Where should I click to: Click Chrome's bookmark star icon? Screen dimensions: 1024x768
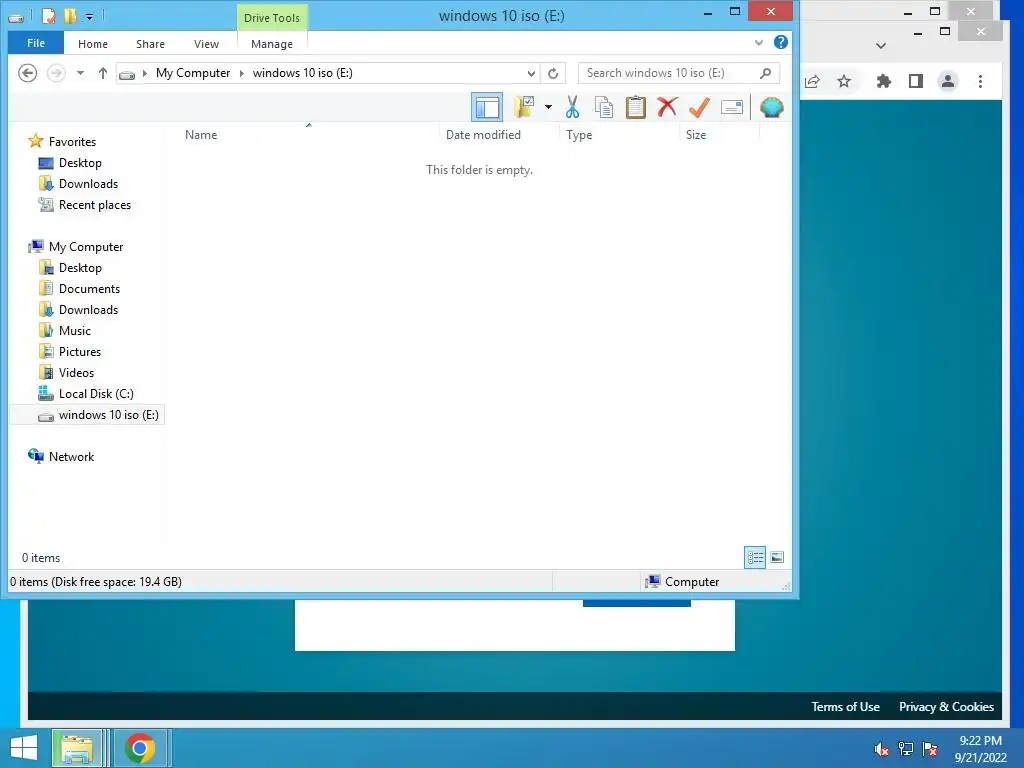click(x=844, y=81)
